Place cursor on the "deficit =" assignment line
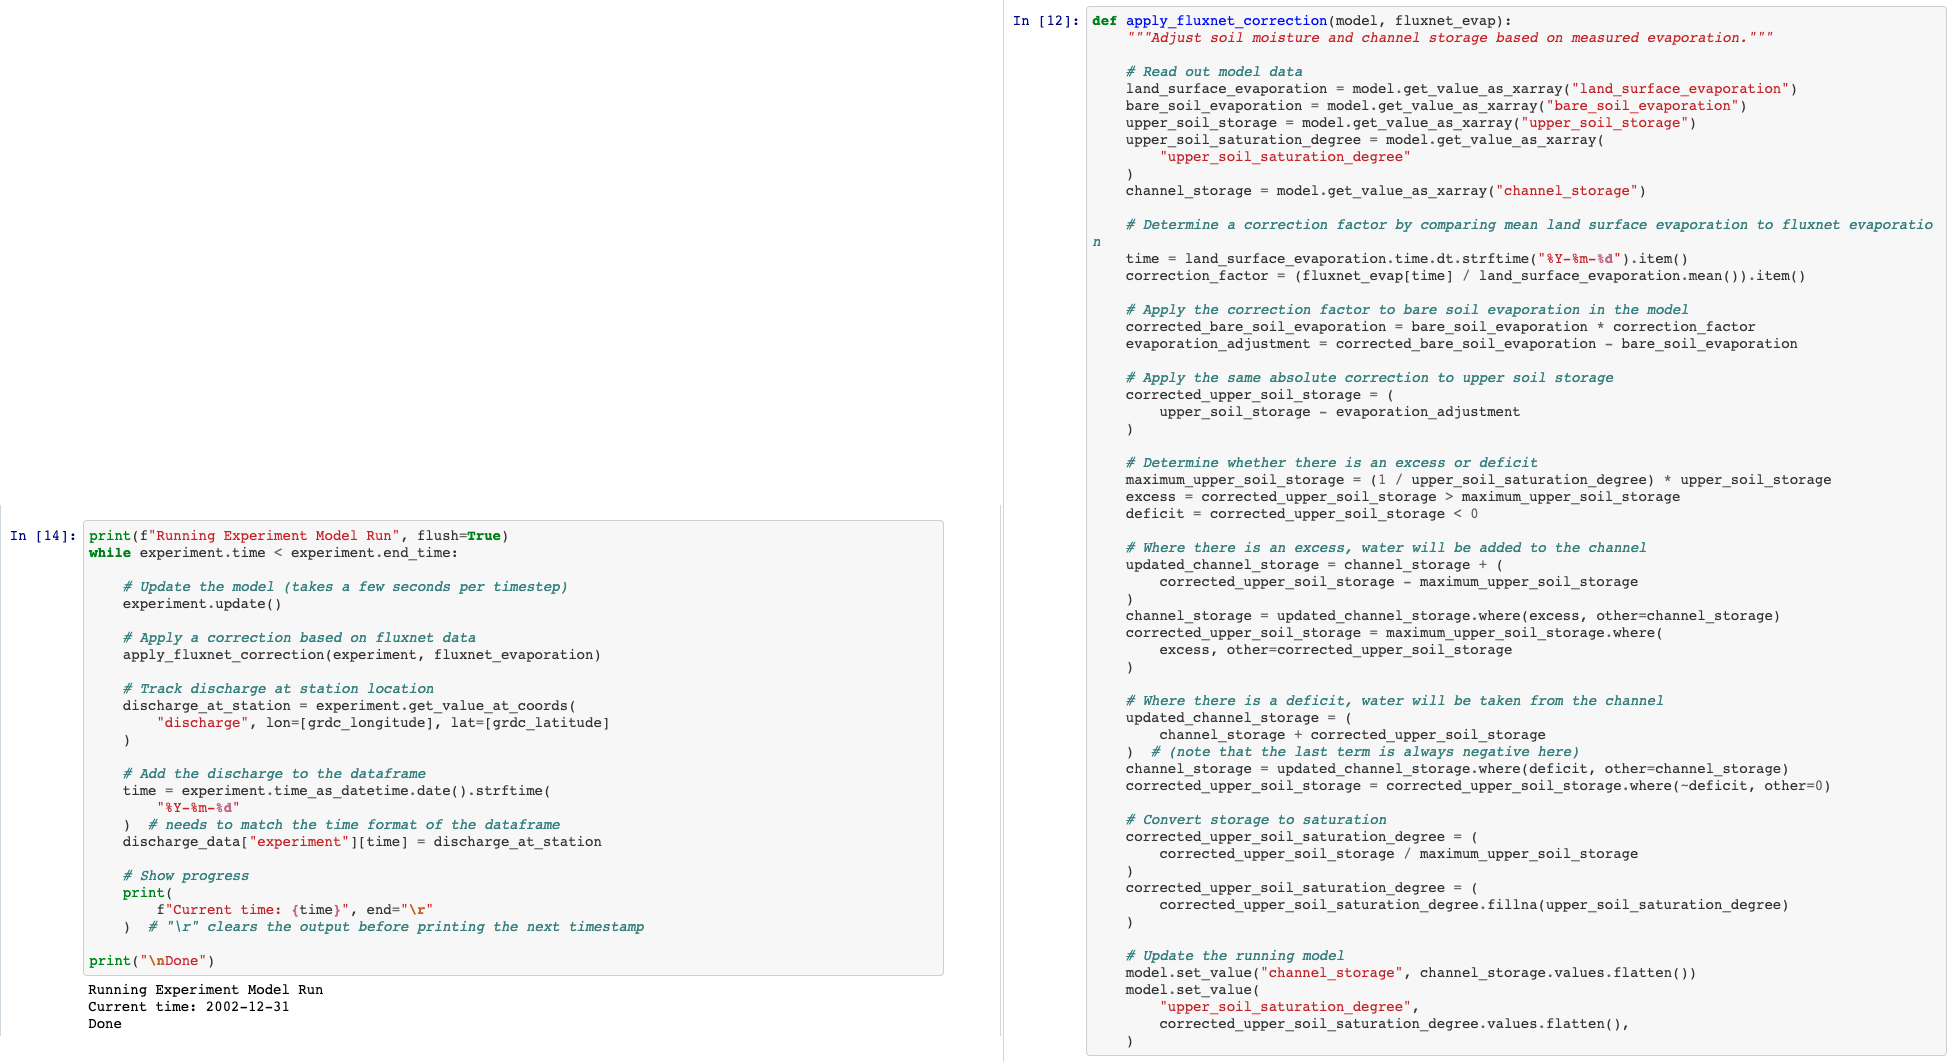This screenshot has width=1947, height=1062. tap(1301, 514)
